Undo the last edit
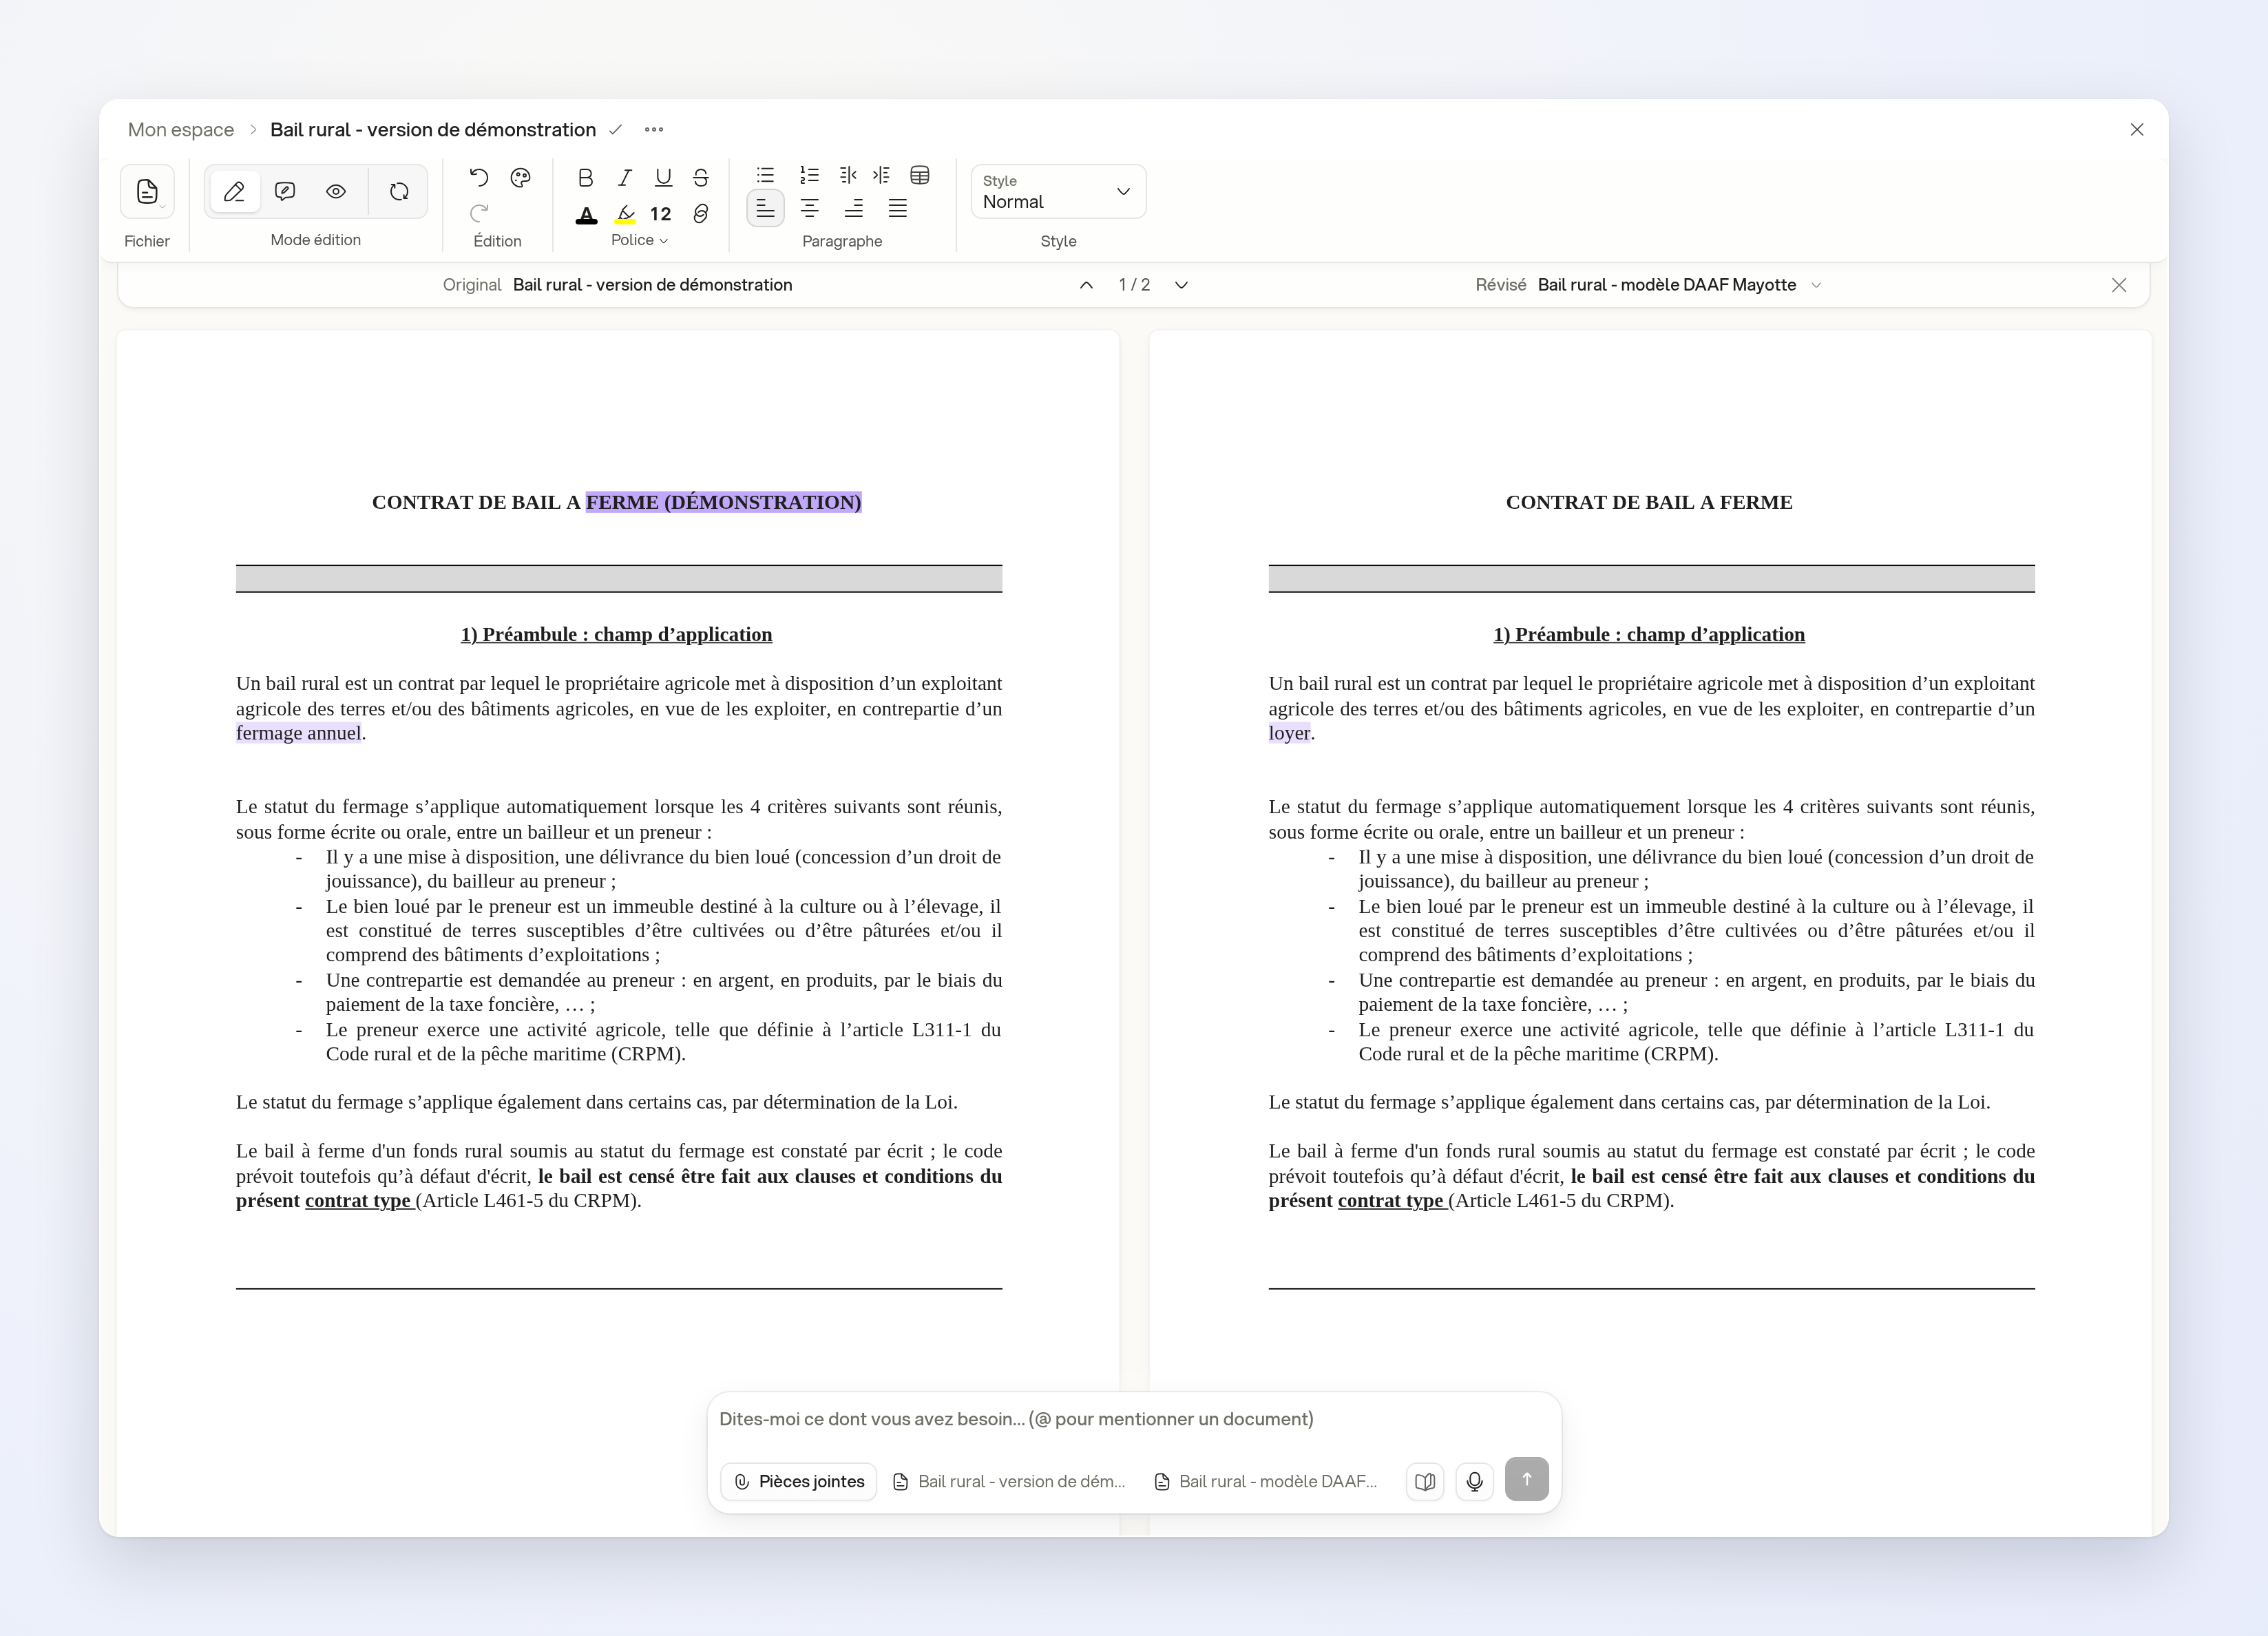This screenshot has height=1636, width=2268. coord(479,178)
